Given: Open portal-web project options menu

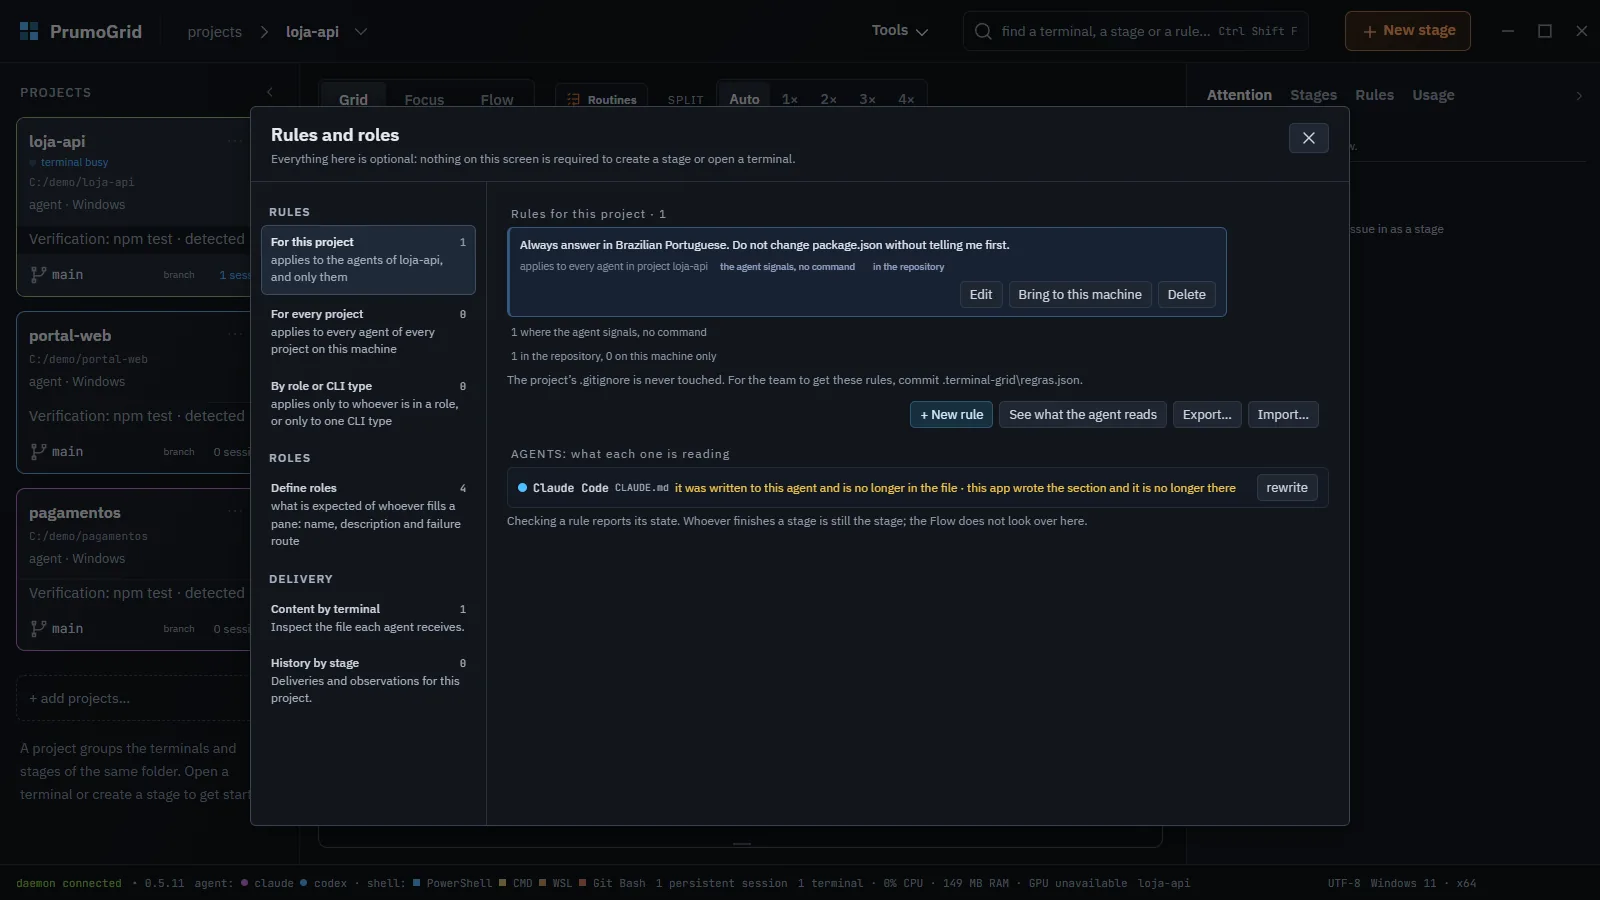Looking at the screenshot, I should tap(236, 335).
